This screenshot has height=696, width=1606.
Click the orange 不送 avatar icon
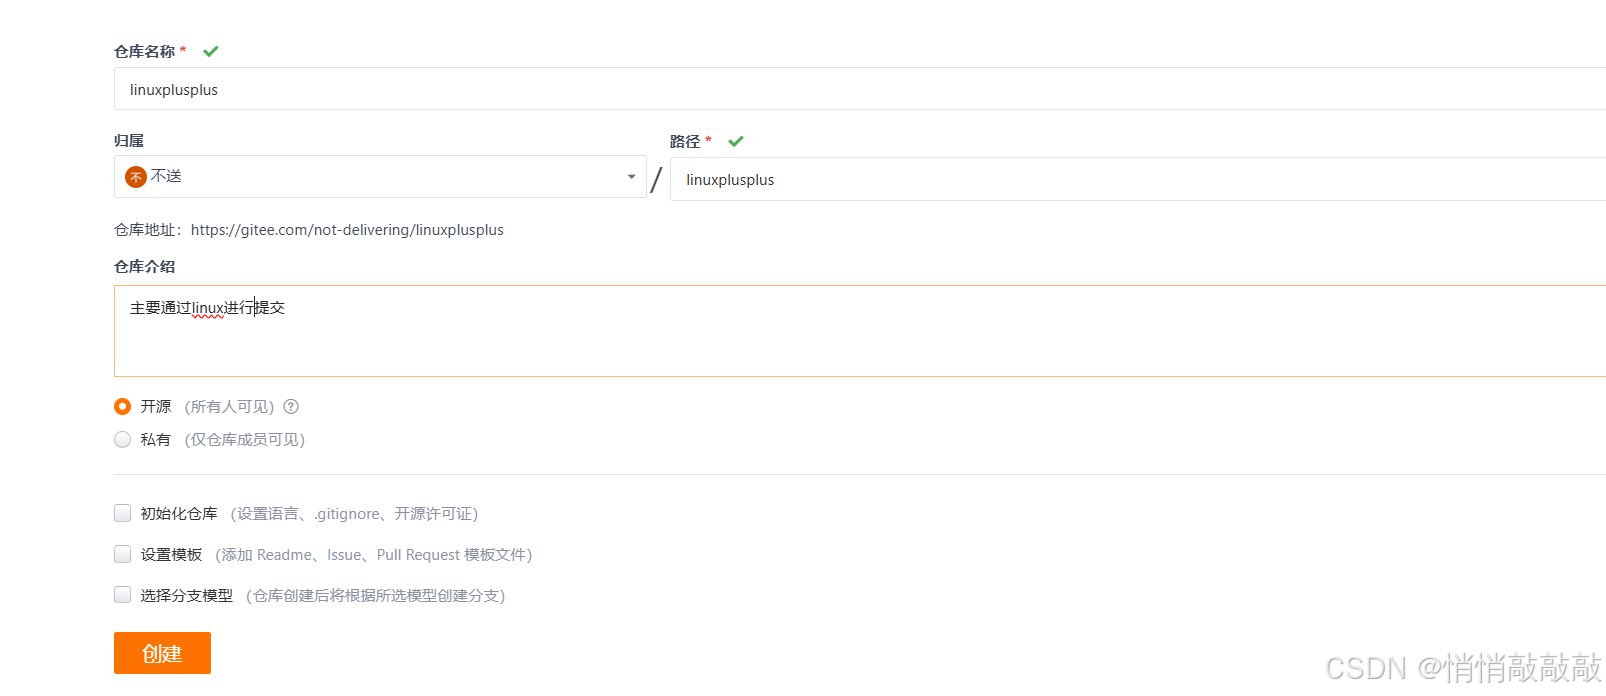point(136,177)
